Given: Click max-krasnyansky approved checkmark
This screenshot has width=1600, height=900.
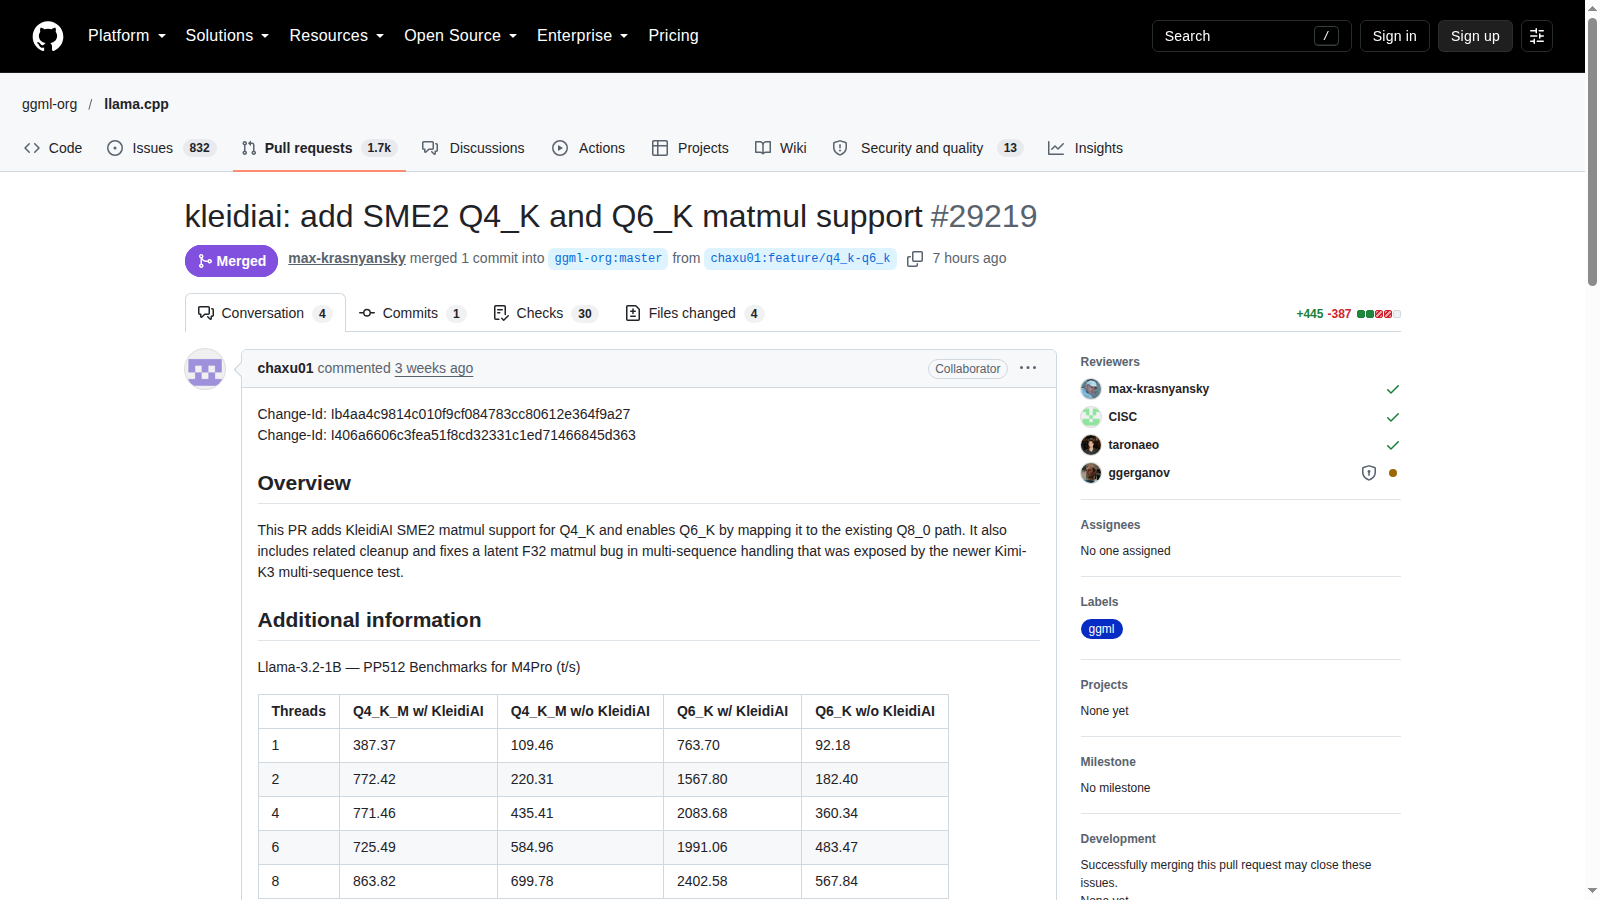Looking at the screenshot, I should tap(1393, 389).
